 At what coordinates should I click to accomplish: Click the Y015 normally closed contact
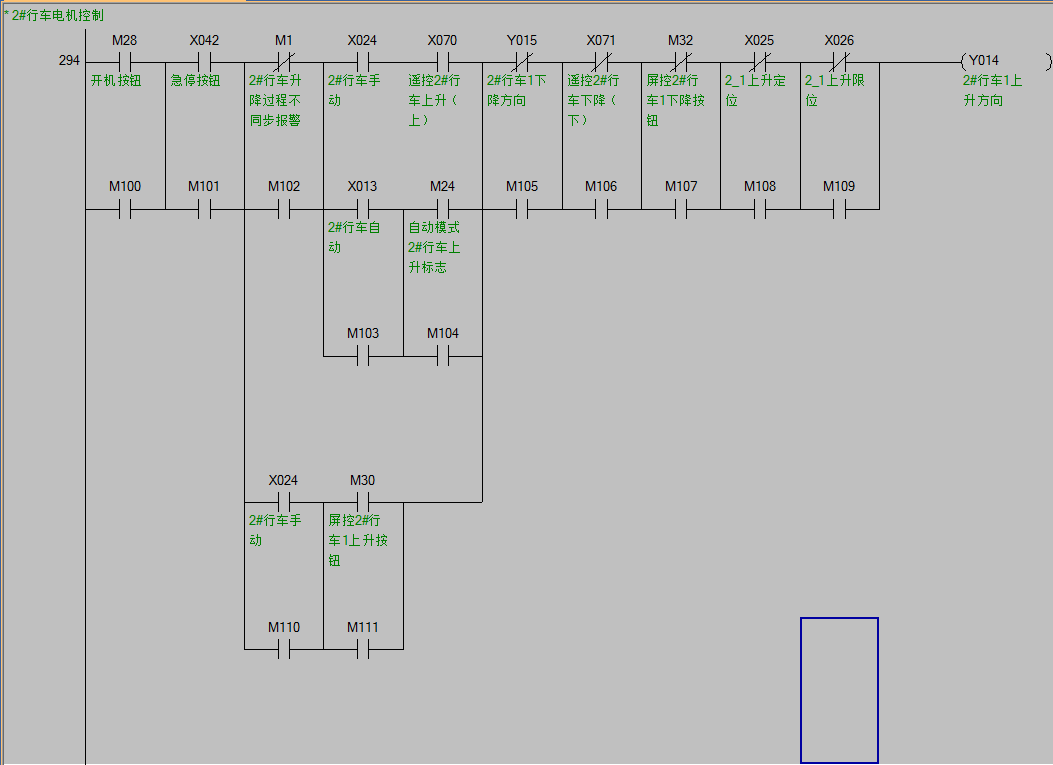(521, 62)
